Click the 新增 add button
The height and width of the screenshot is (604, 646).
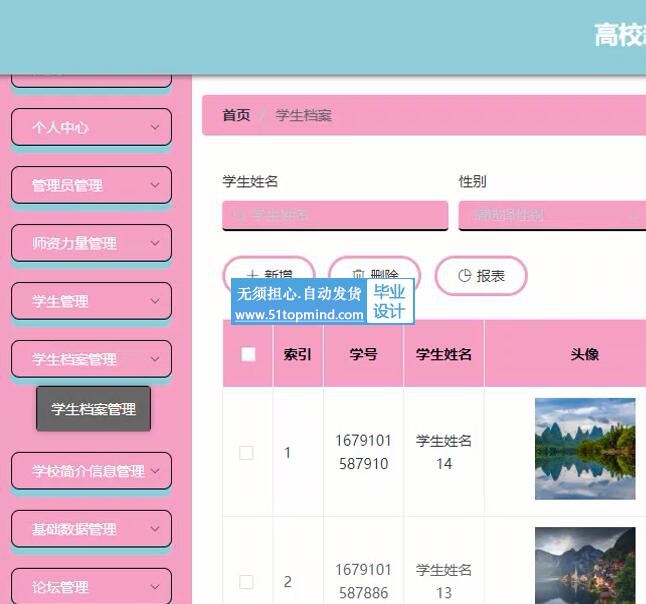click(x=269, y=275)
